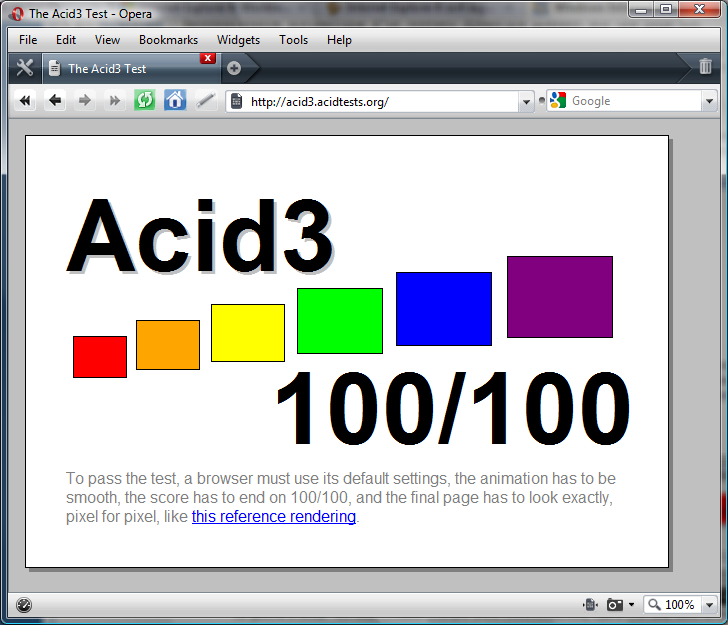The image size is (728, 625).
Task: Toggle the fit-to-width icon in status bar
Action: point(590,605)
